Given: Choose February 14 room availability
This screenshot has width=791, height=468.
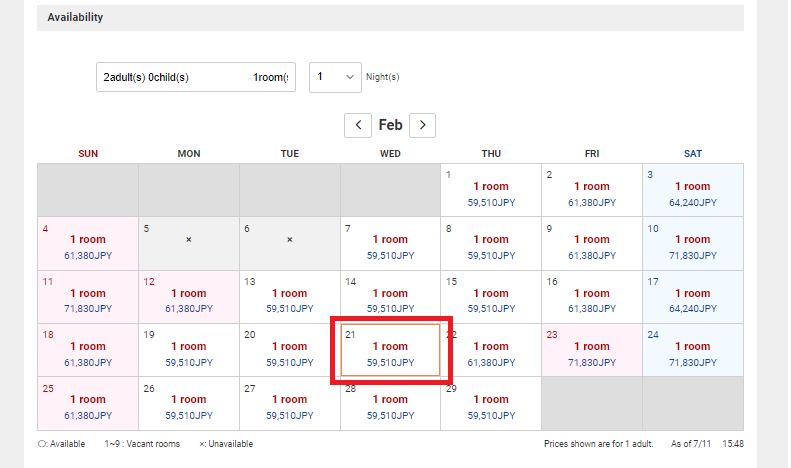Looking at the screenshot, I should click(390, 297).
